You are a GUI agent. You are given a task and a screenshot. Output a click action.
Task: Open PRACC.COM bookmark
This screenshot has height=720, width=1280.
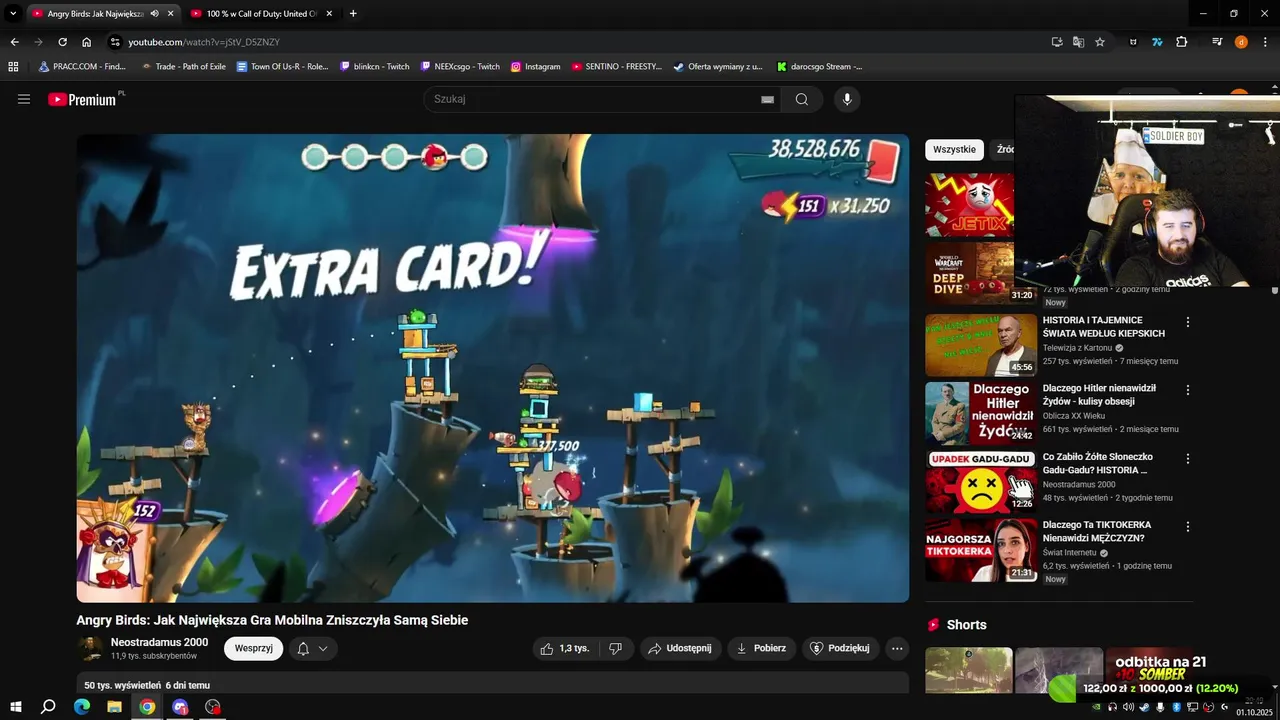tap(82, 67)
